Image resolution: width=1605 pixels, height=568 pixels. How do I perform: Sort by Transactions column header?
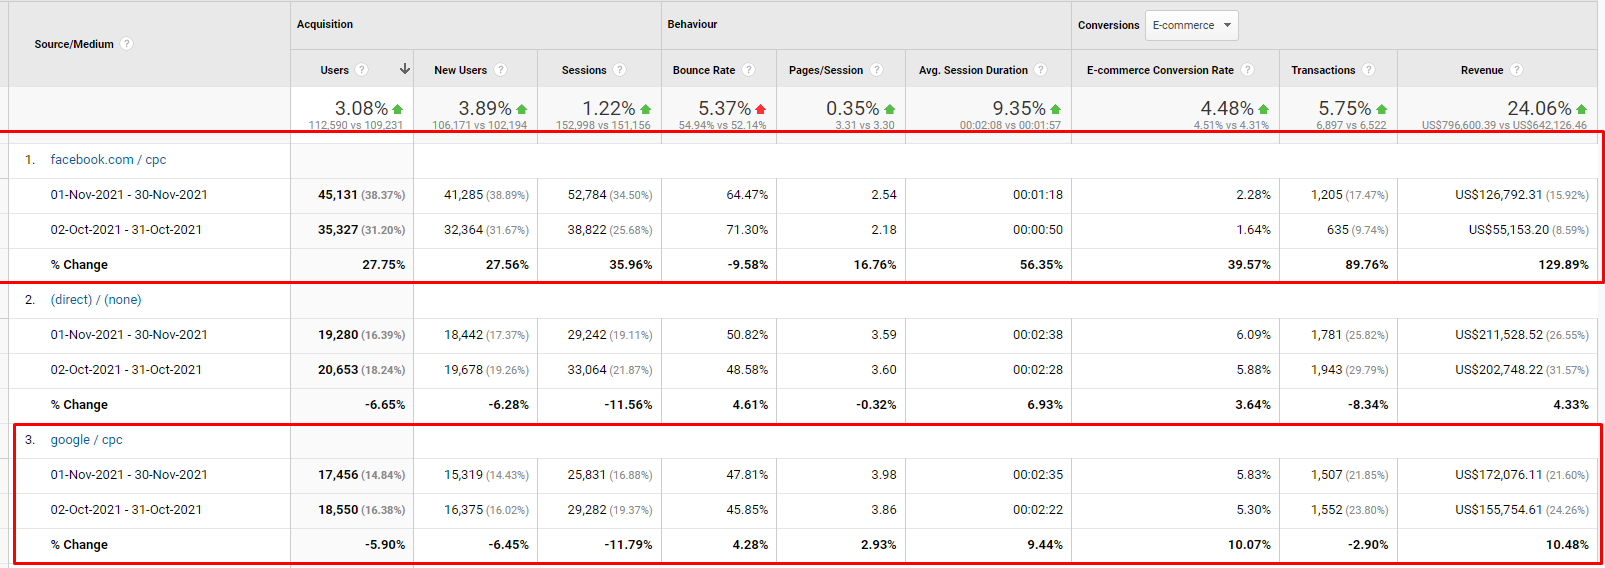click(1323, 70)
